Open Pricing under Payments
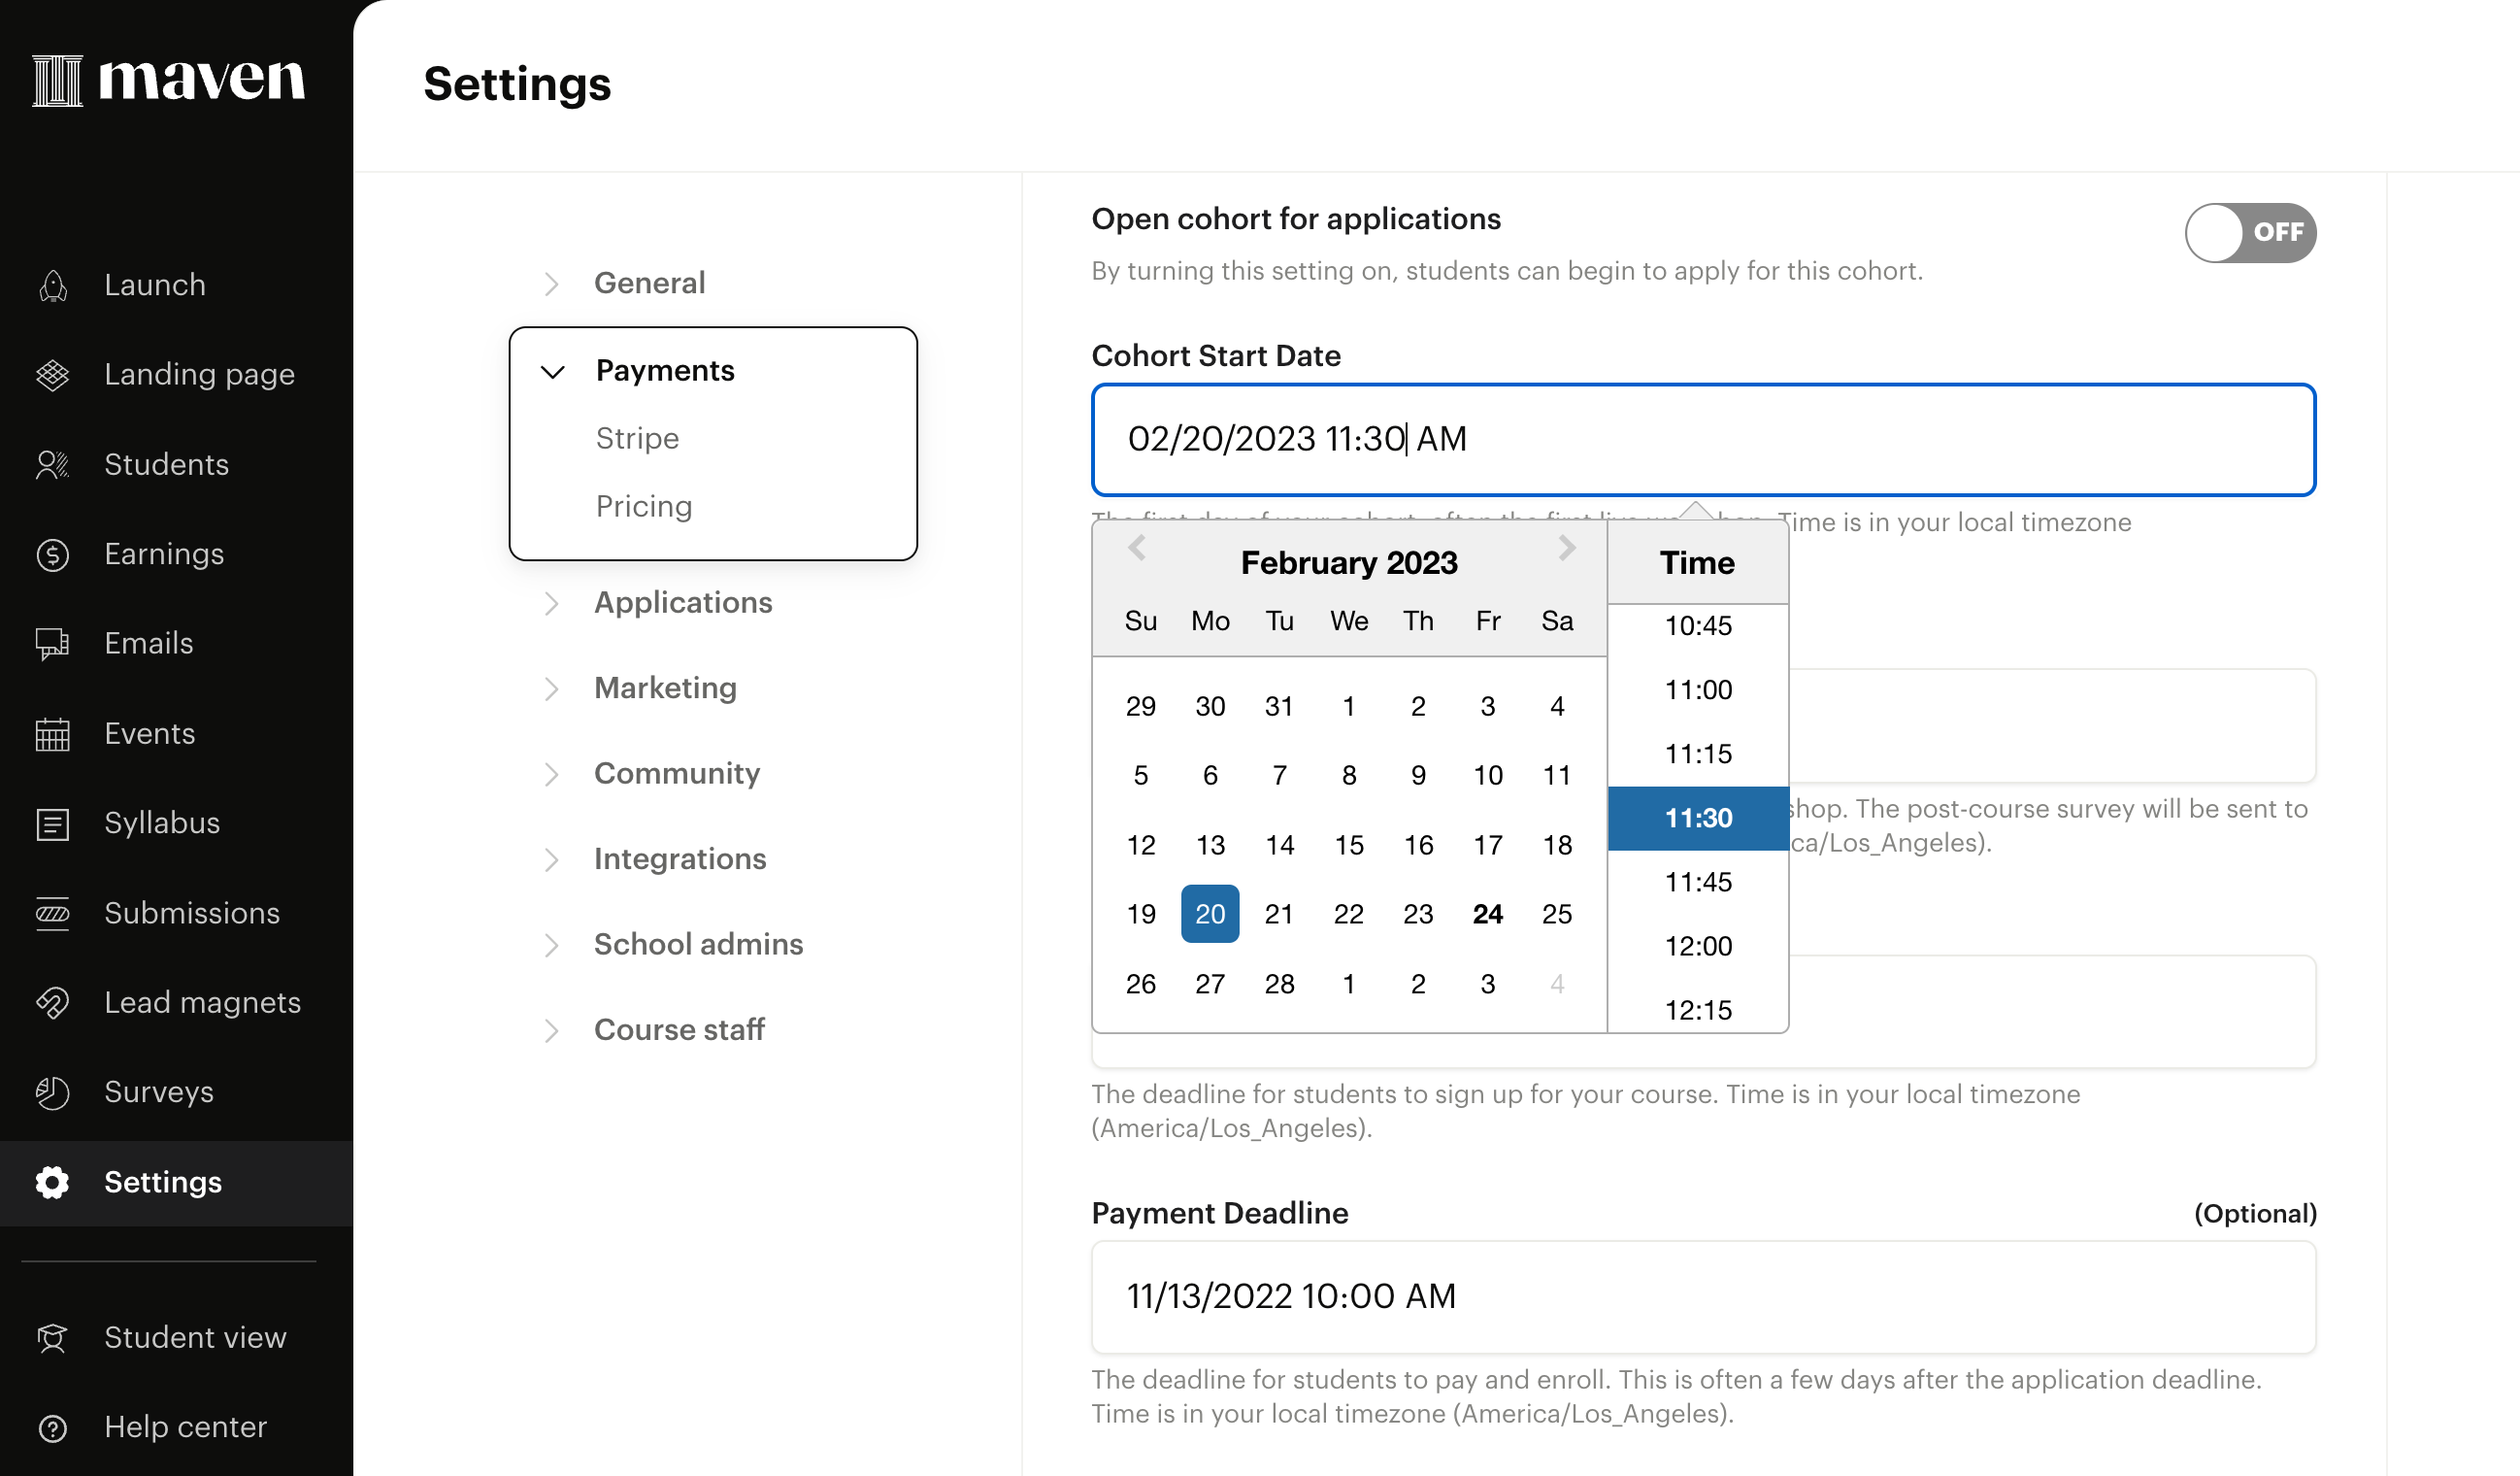The width and height of the screenshot is (2520, 1476). pyautogui.click(x=643, y=506)
